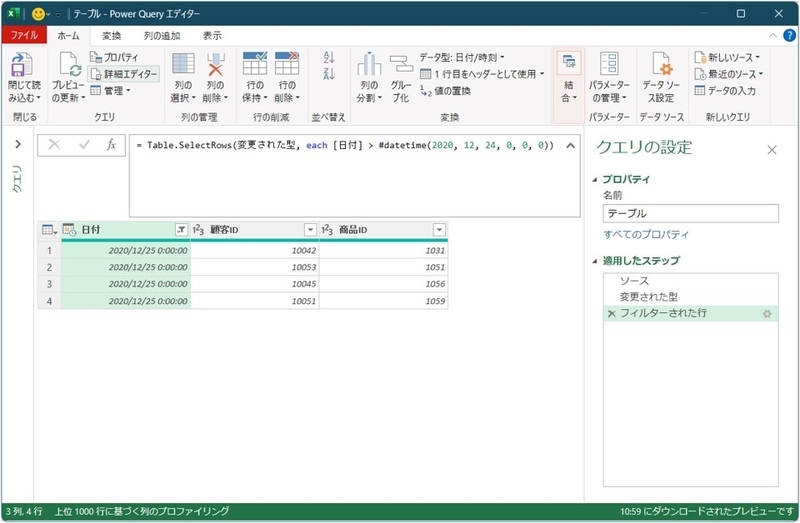Click 列の削除 (Remove Columns) icon
This screenshot has height=523, width=800.
215,64
